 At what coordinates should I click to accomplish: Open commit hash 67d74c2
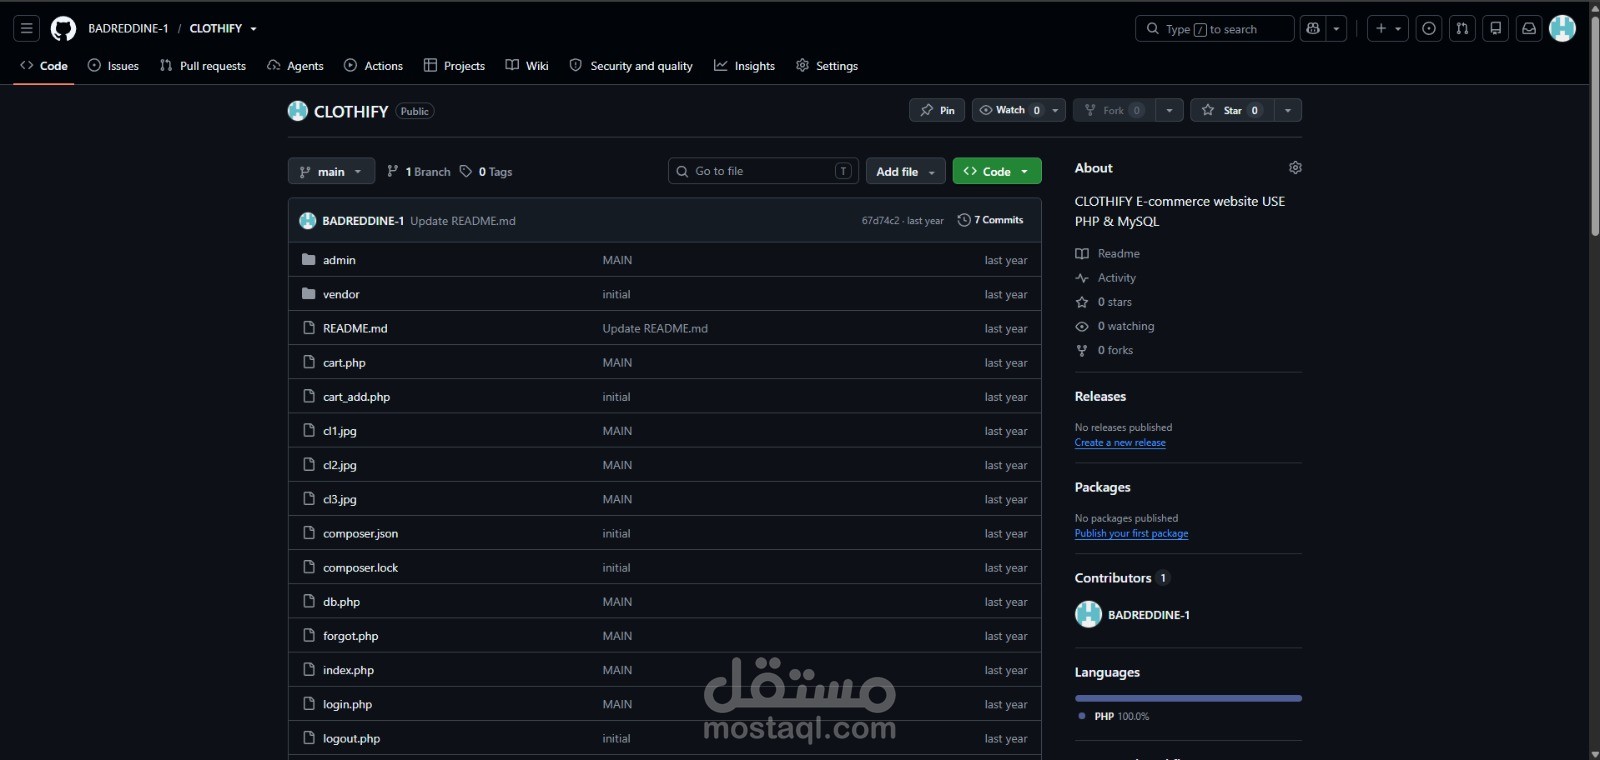coord(880,221)
